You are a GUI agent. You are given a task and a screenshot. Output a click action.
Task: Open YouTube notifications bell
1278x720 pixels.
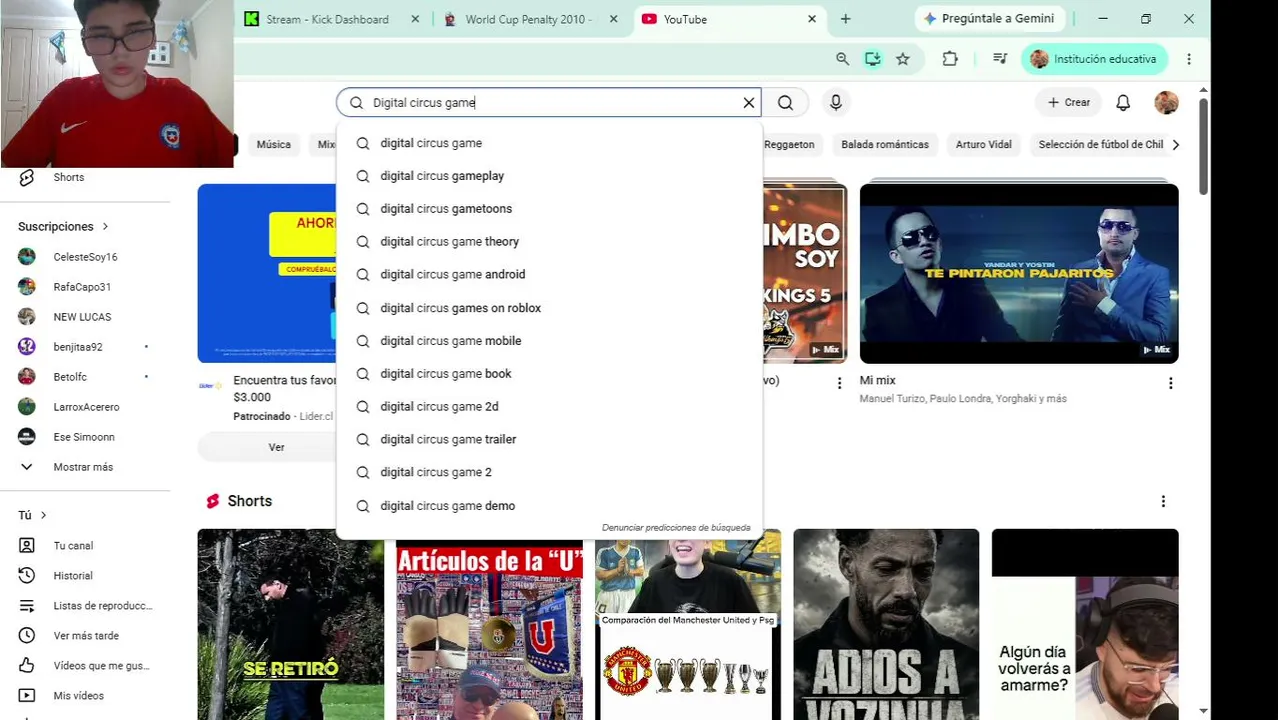(x=1123, y=102)
